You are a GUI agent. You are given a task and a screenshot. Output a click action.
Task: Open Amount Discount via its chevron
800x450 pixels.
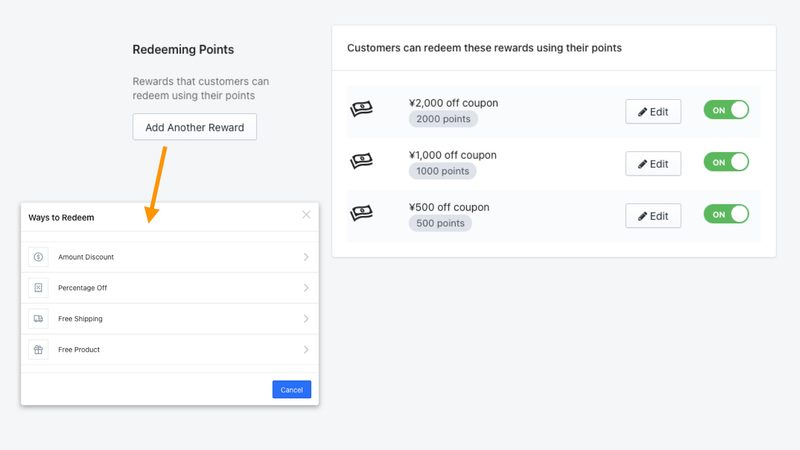pyautogui.click(x=306, y=257)
